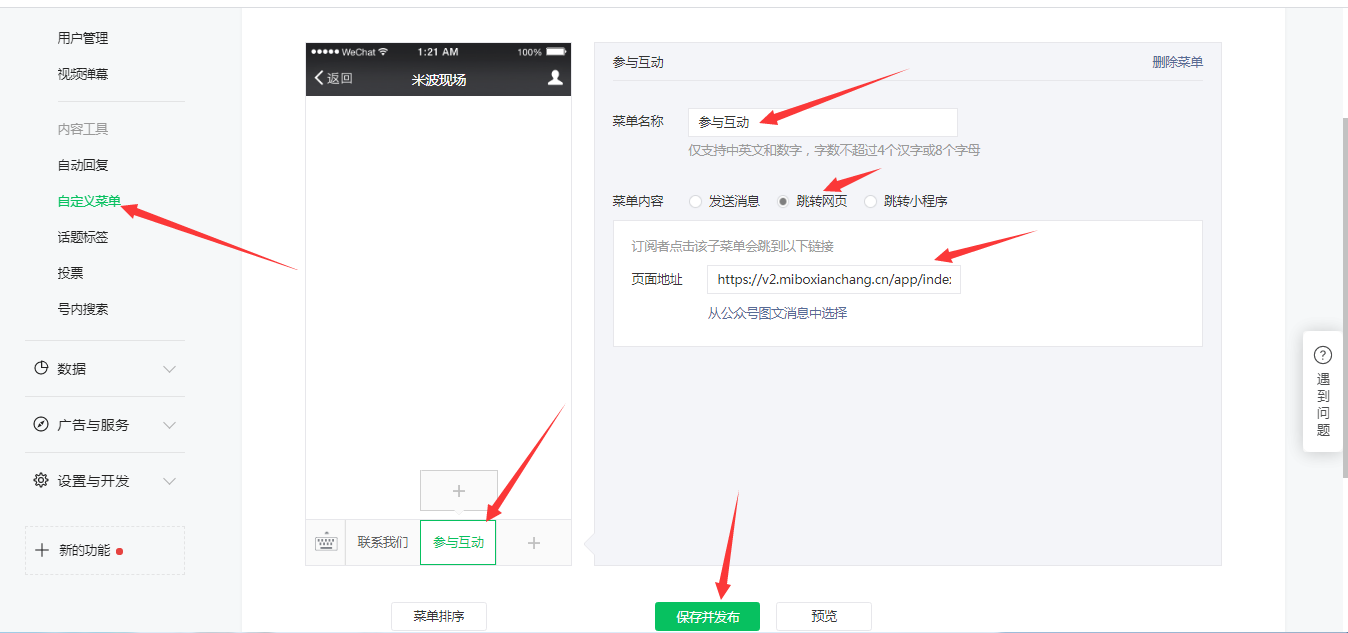Click the 菜单名称 text input field
The image size is (1348, 633).
(x=822, y=122)
